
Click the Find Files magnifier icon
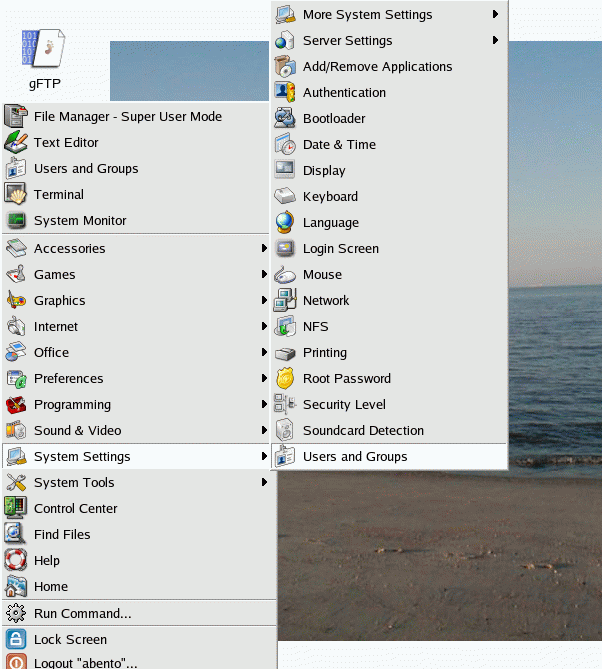[x=16, y=534]
